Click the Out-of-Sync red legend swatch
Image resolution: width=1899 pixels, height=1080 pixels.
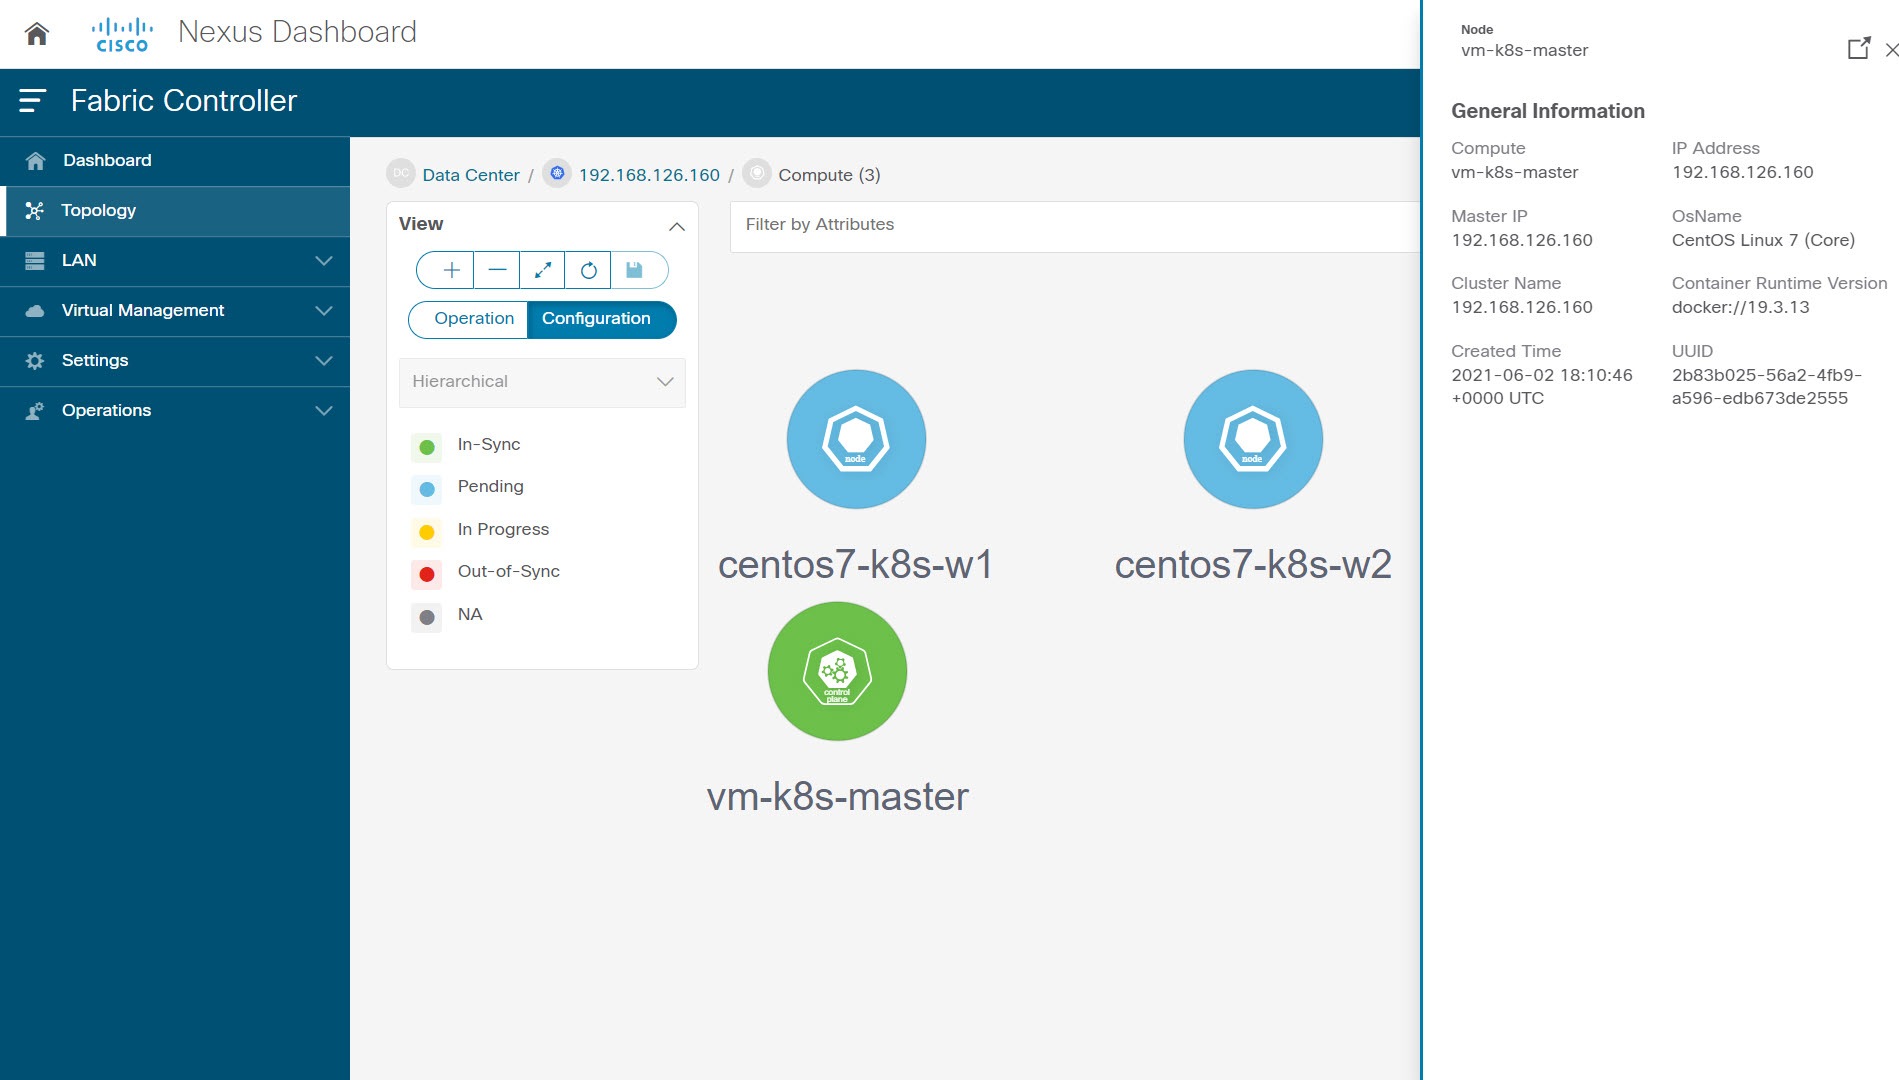(x=427, y=574)
